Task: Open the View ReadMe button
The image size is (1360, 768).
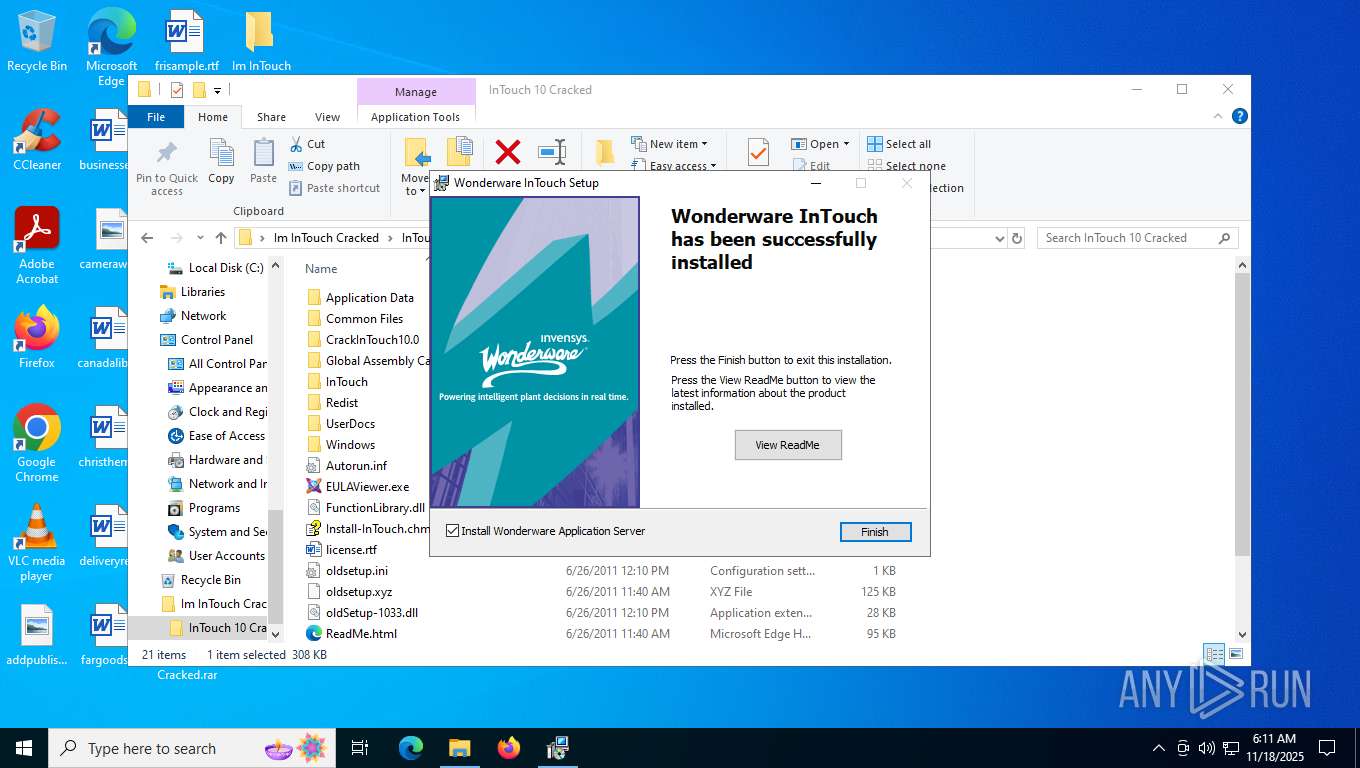Action: click(788, 445)
